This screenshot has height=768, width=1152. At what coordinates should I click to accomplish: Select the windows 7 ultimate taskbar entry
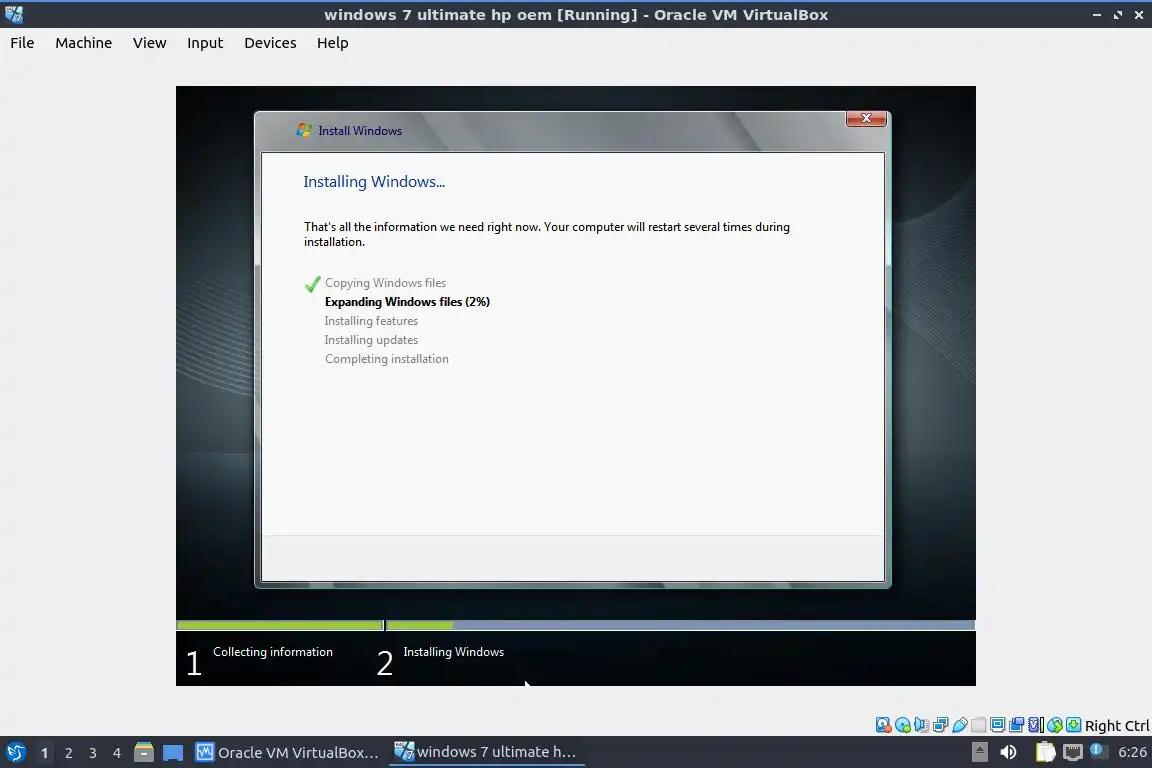(x=486, y=752)
